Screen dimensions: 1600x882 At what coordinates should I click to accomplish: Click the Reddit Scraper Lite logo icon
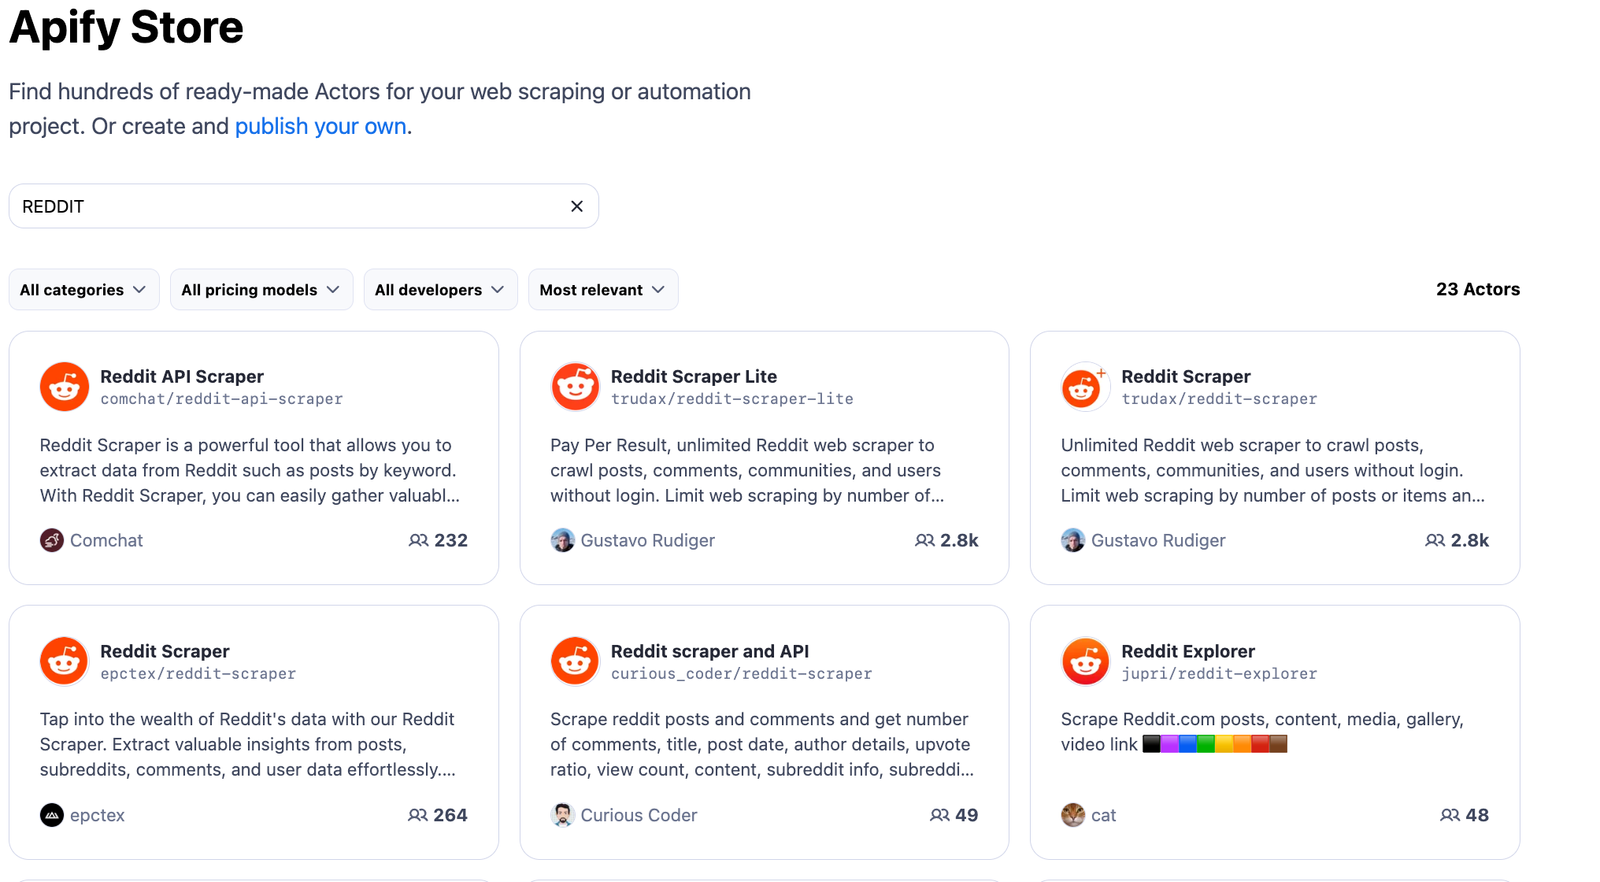tap(575, 387)
